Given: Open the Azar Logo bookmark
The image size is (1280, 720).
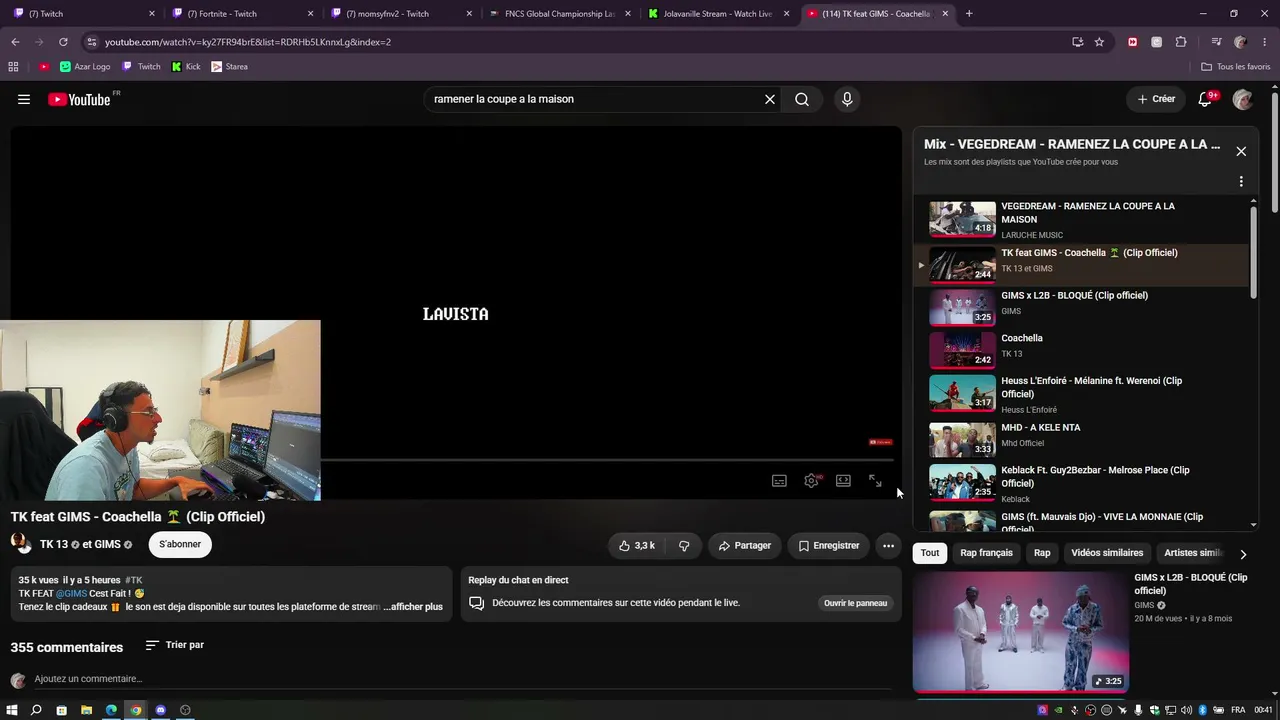Looking at the screenshot, I should click(x=85, y=67).
